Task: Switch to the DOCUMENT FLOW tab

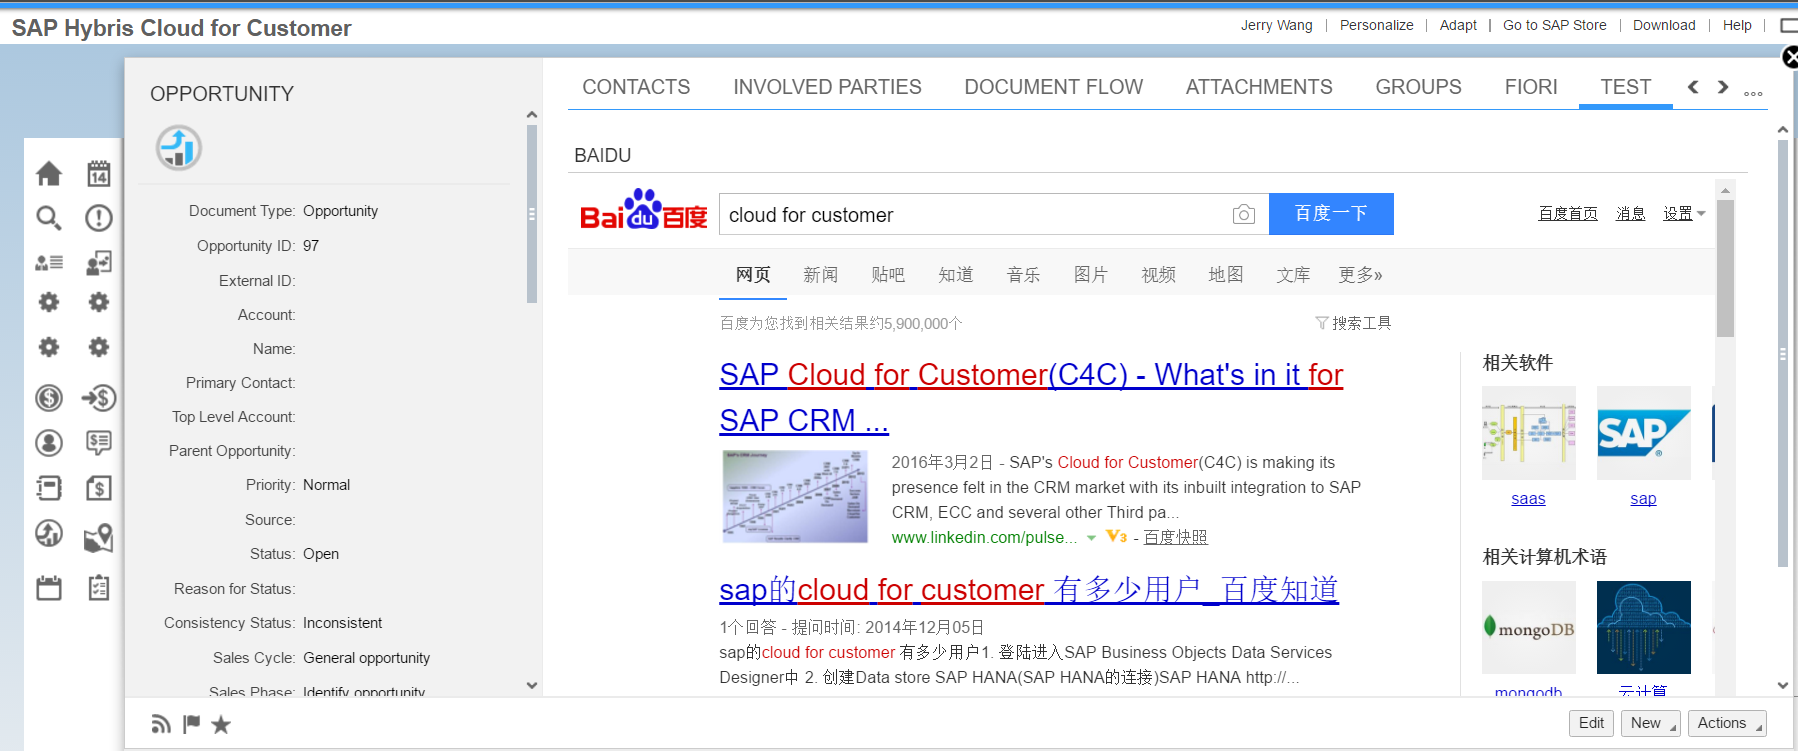Action: tap(1053, 87)
